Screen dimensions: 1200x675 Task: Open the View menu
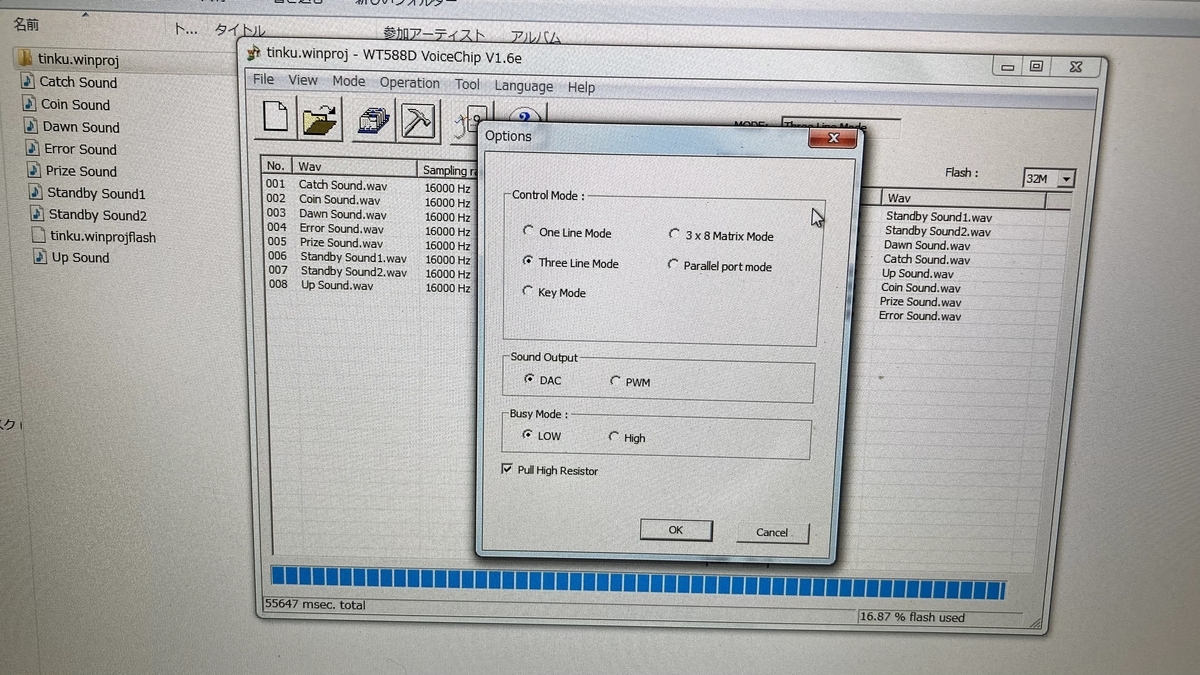tap(303, 80)
